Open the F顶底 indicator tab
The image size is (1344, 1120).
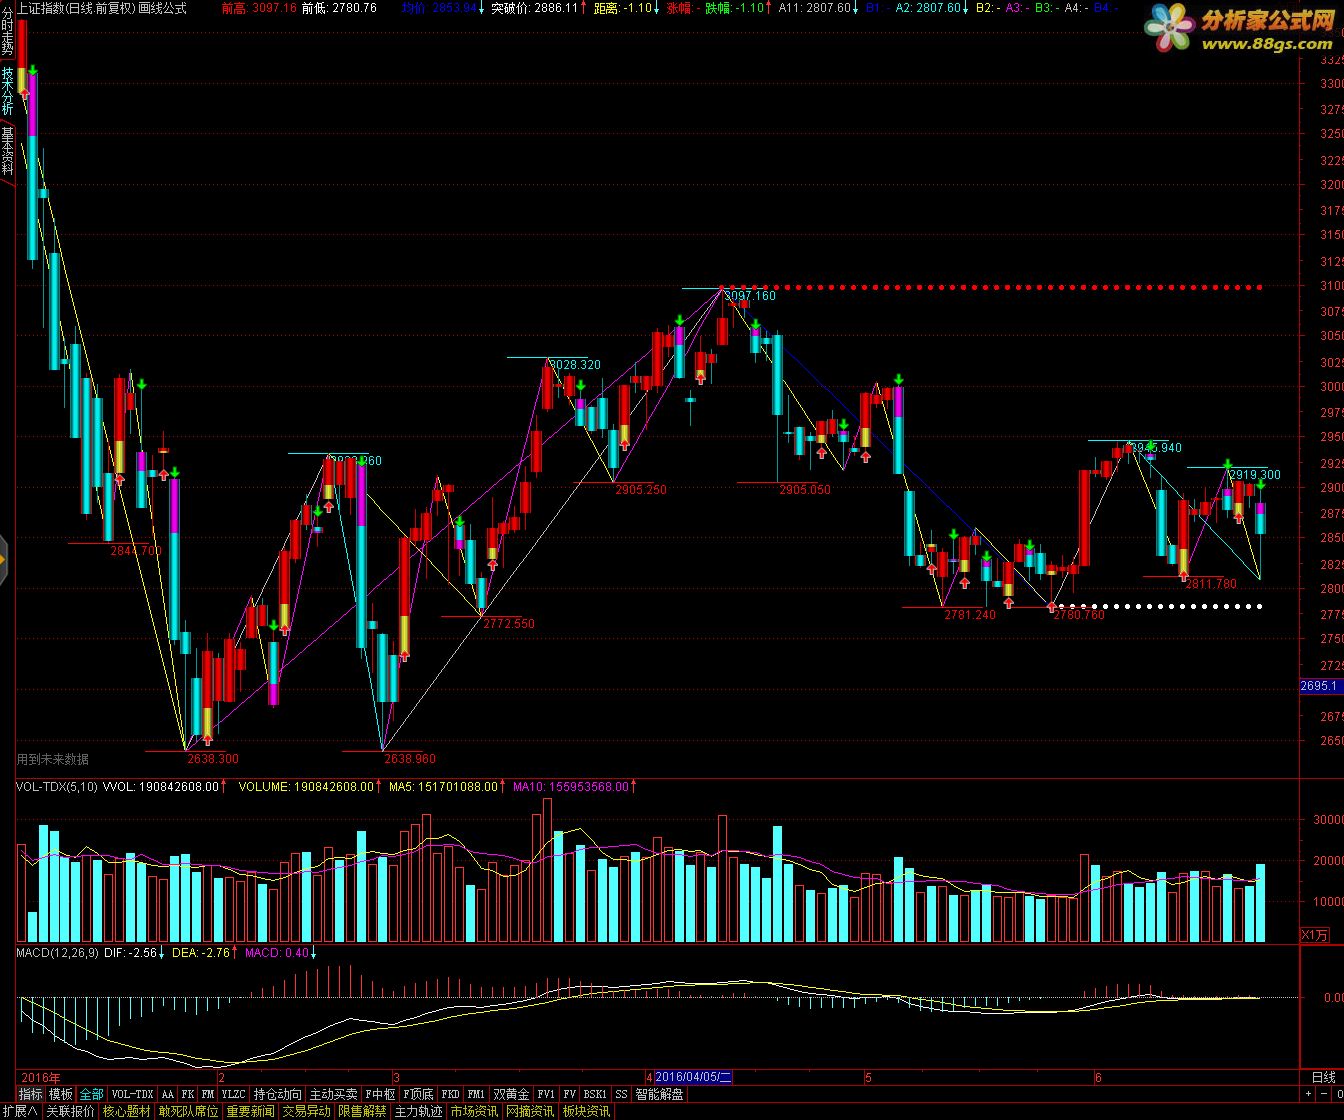[x=418, y=1095]
